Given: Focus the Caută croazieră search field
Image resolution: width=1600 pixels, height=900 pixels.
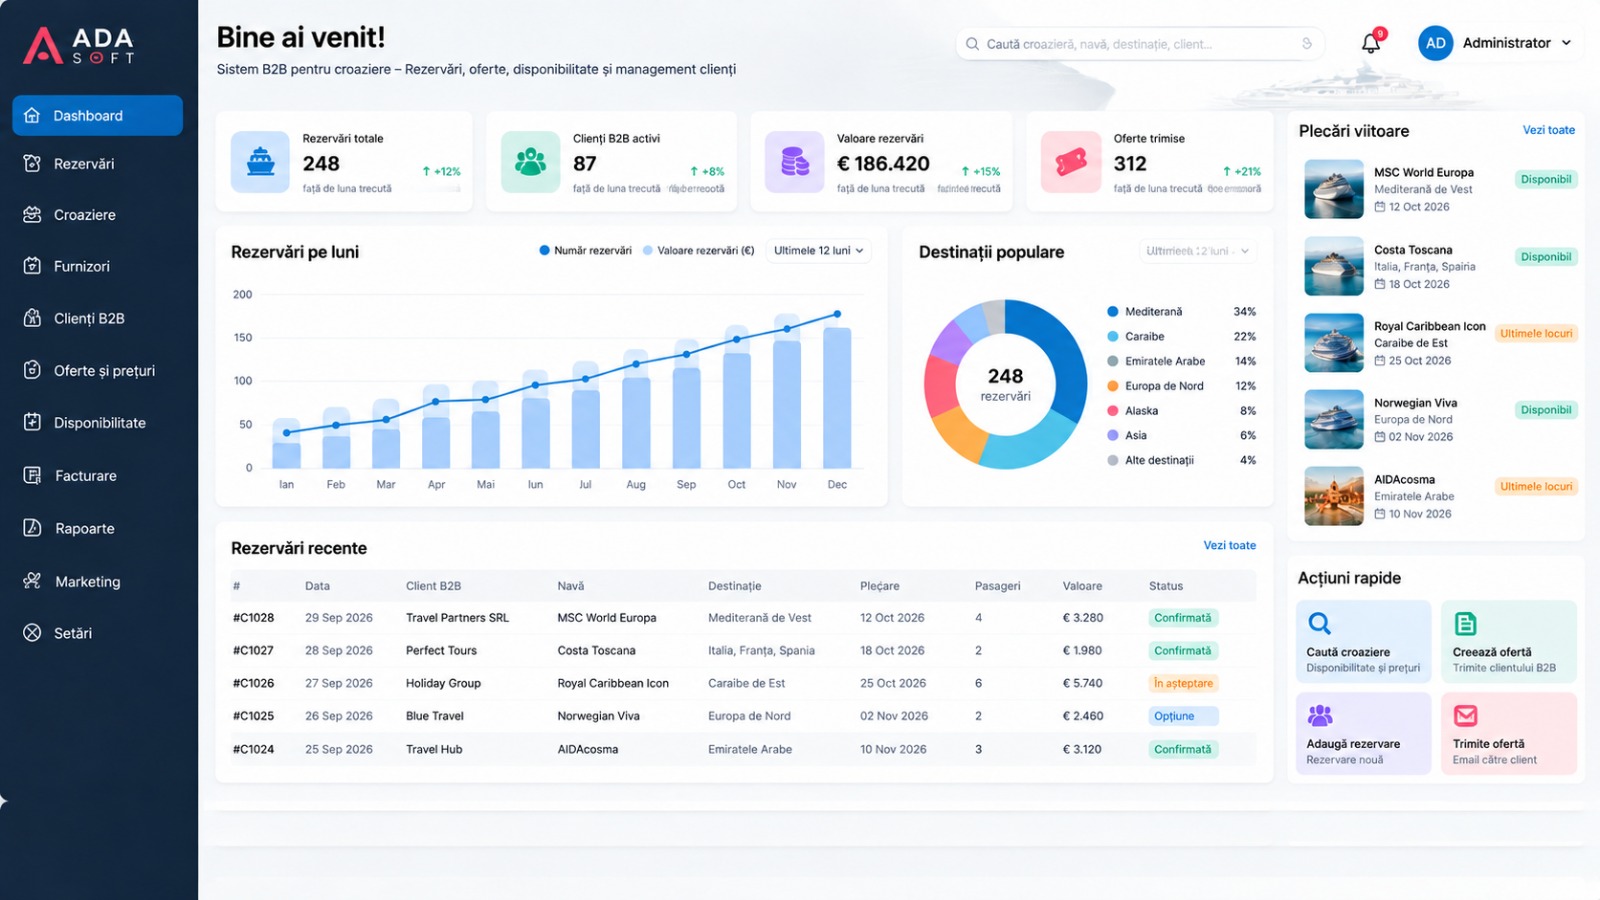Looking at the screenshot, I should (x=1140, y=44).
